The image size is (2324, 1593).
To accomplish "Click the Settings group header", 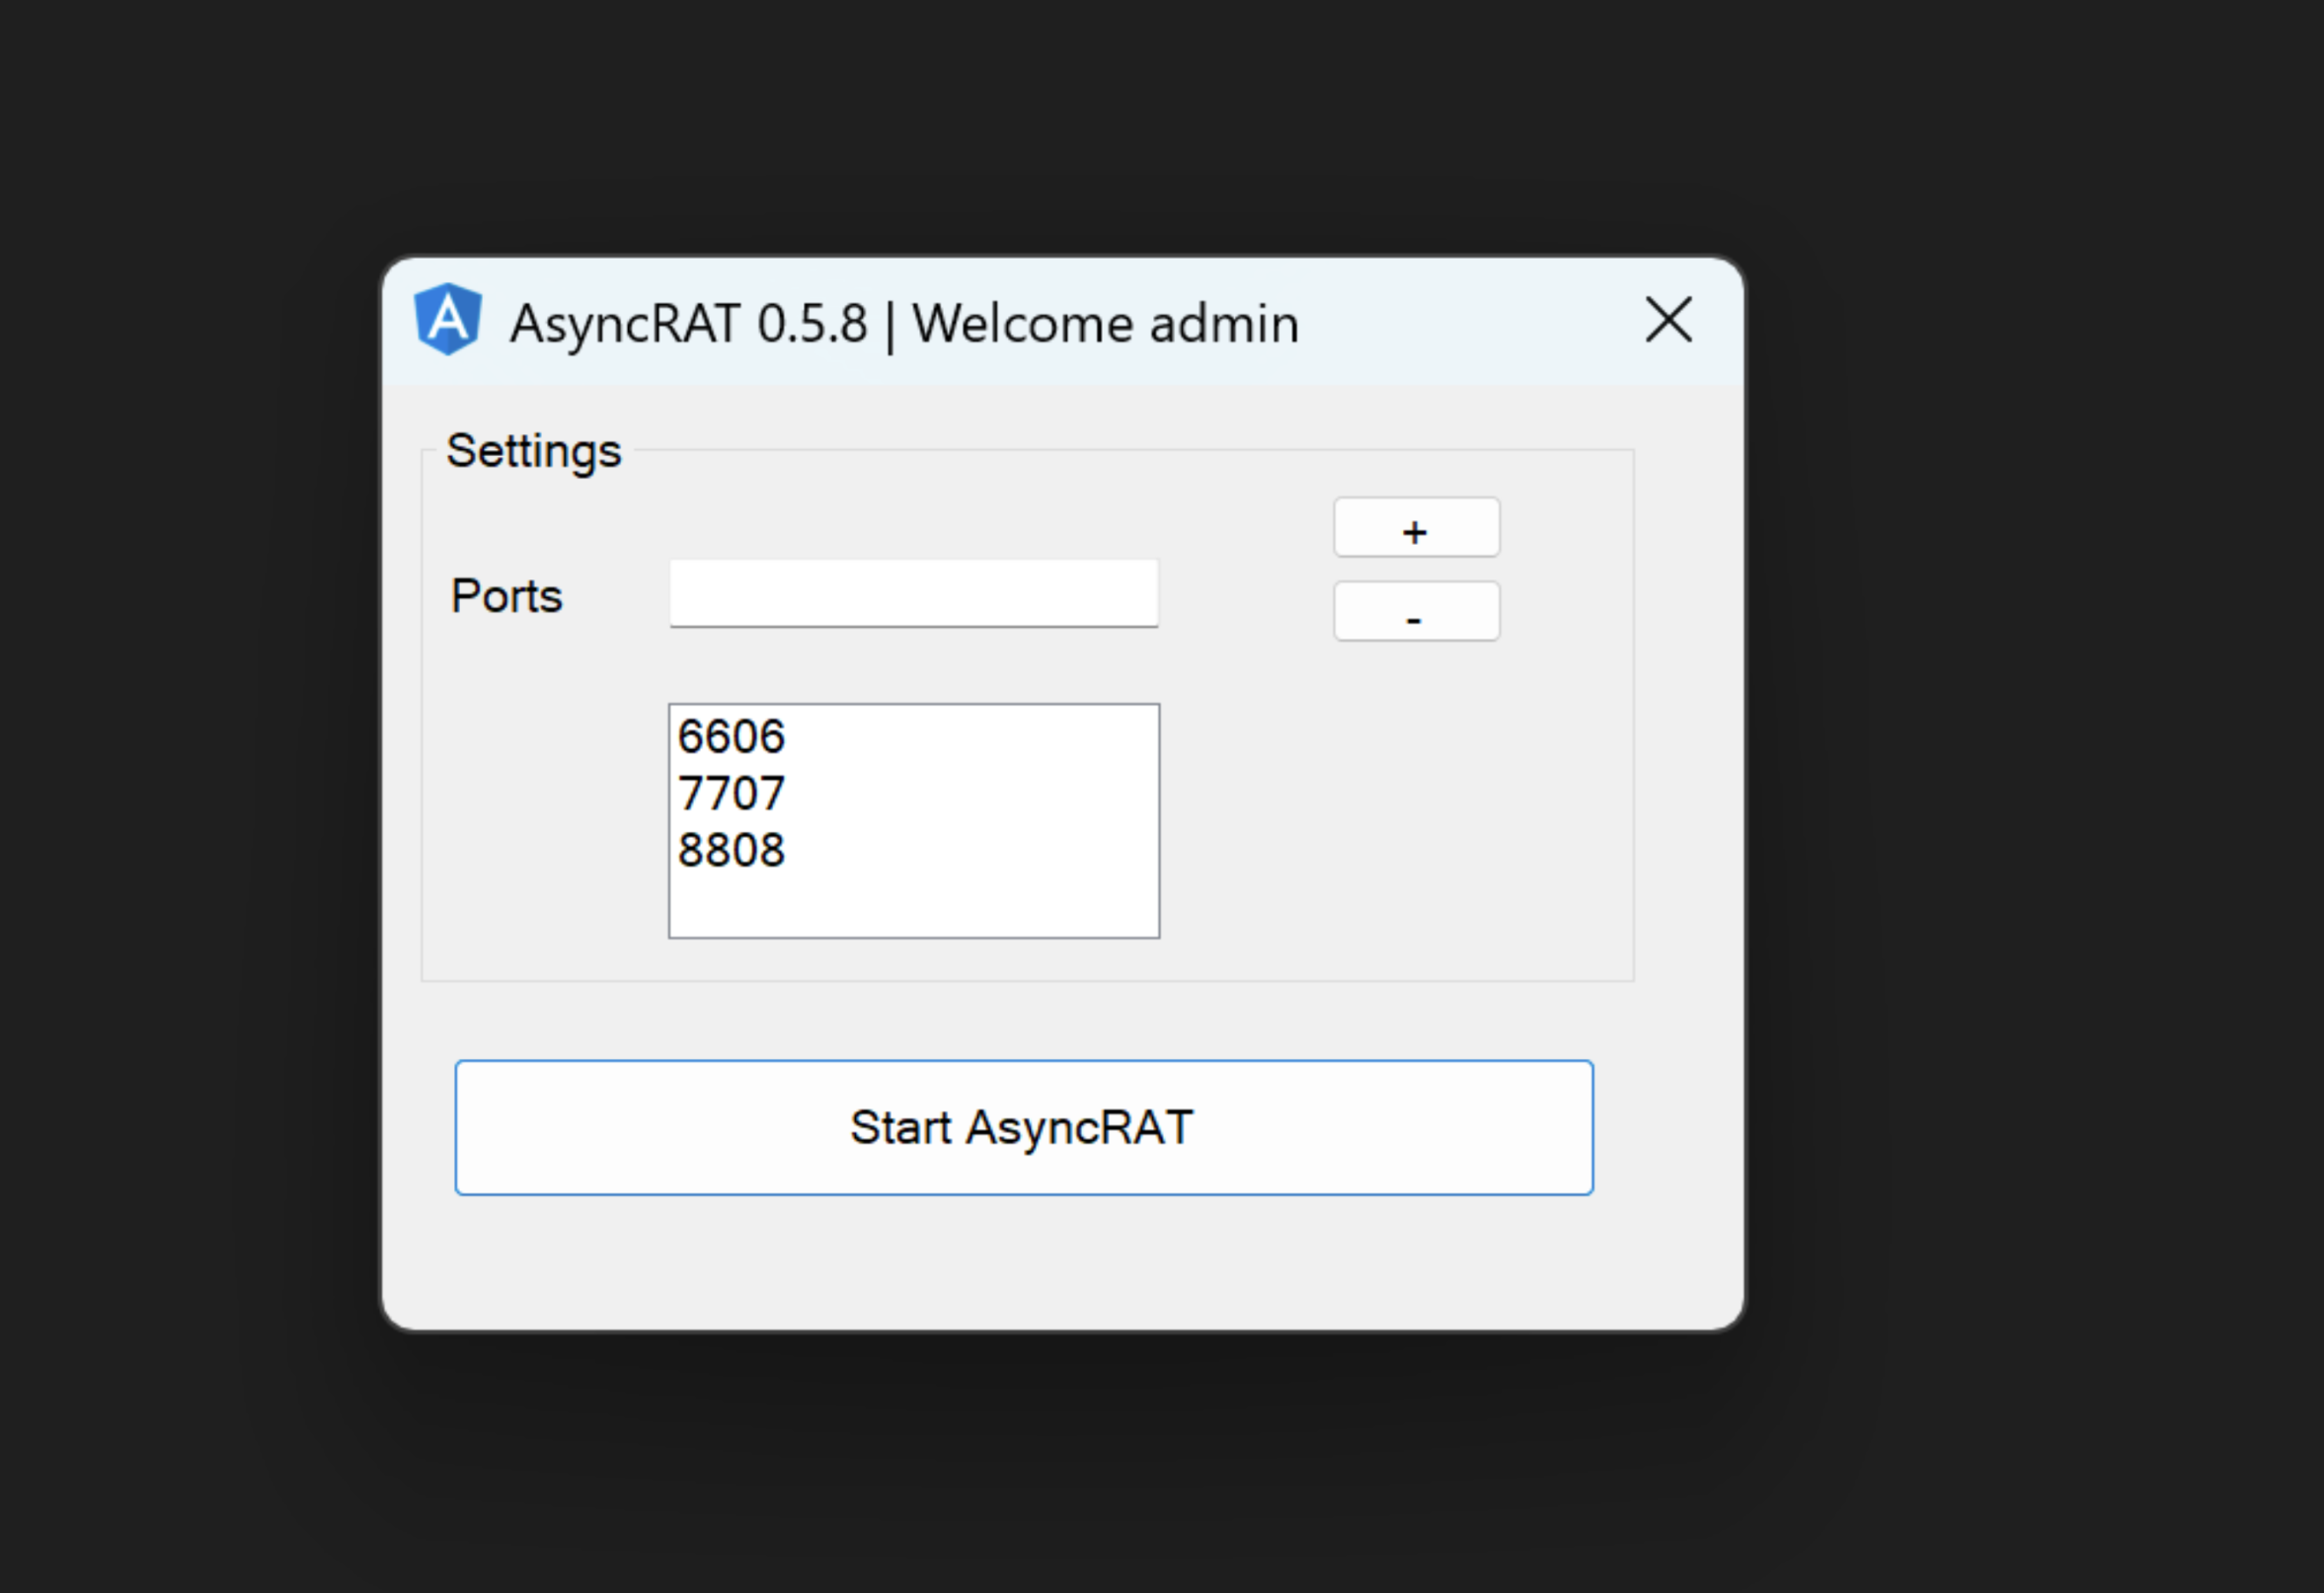I will (x=534, y=450).
